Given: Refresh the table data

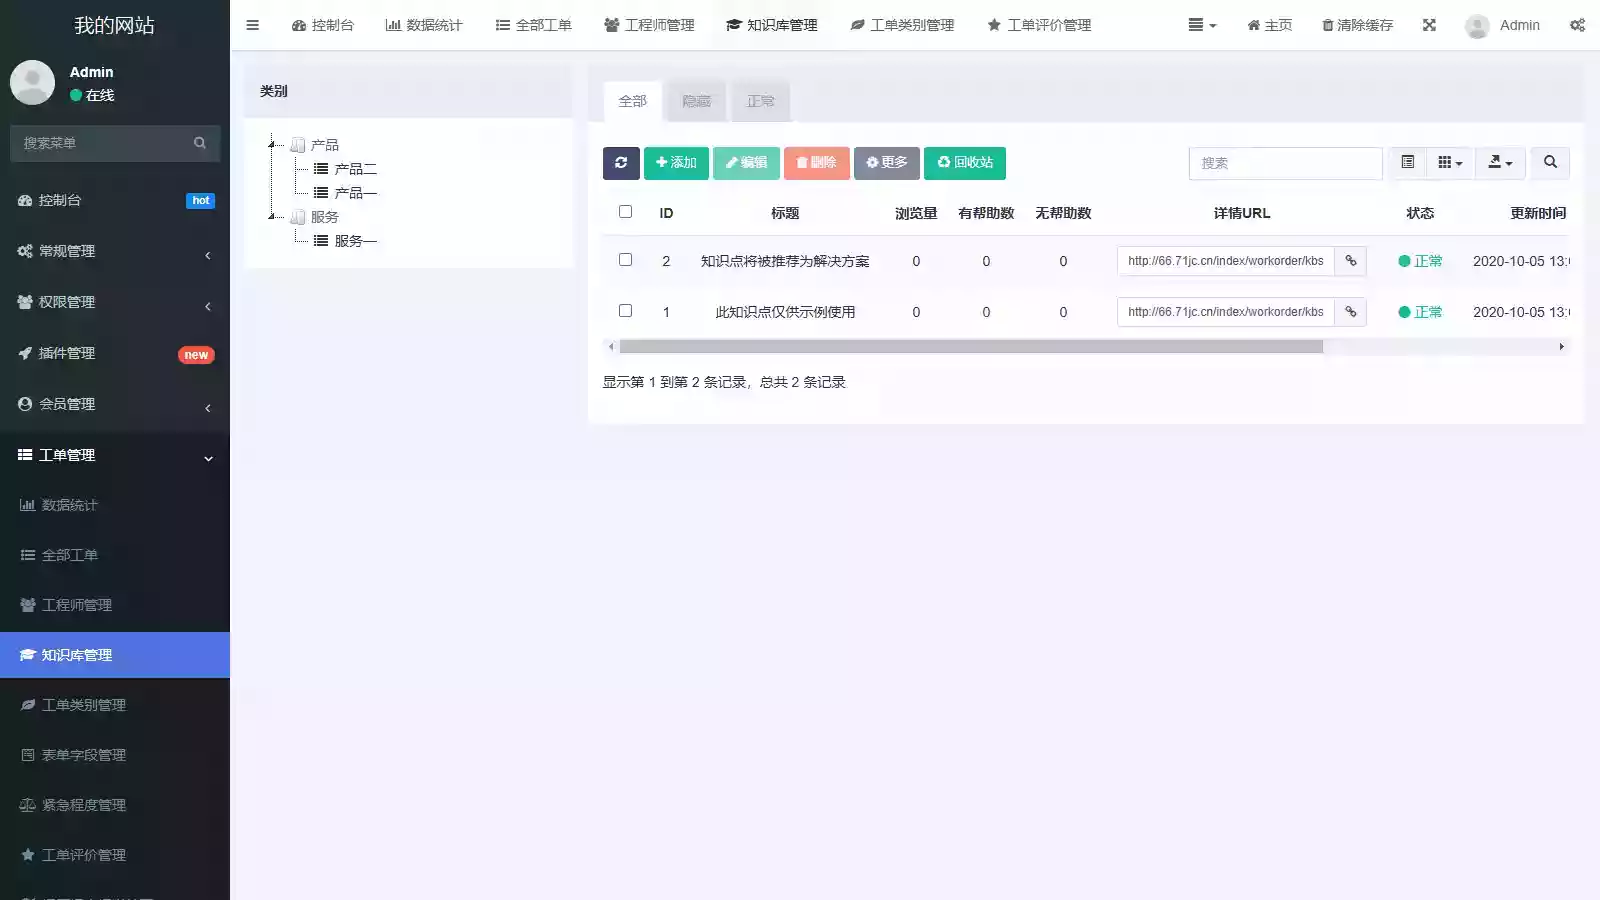Looking at the screenshot, I should [x=621, y=163].
